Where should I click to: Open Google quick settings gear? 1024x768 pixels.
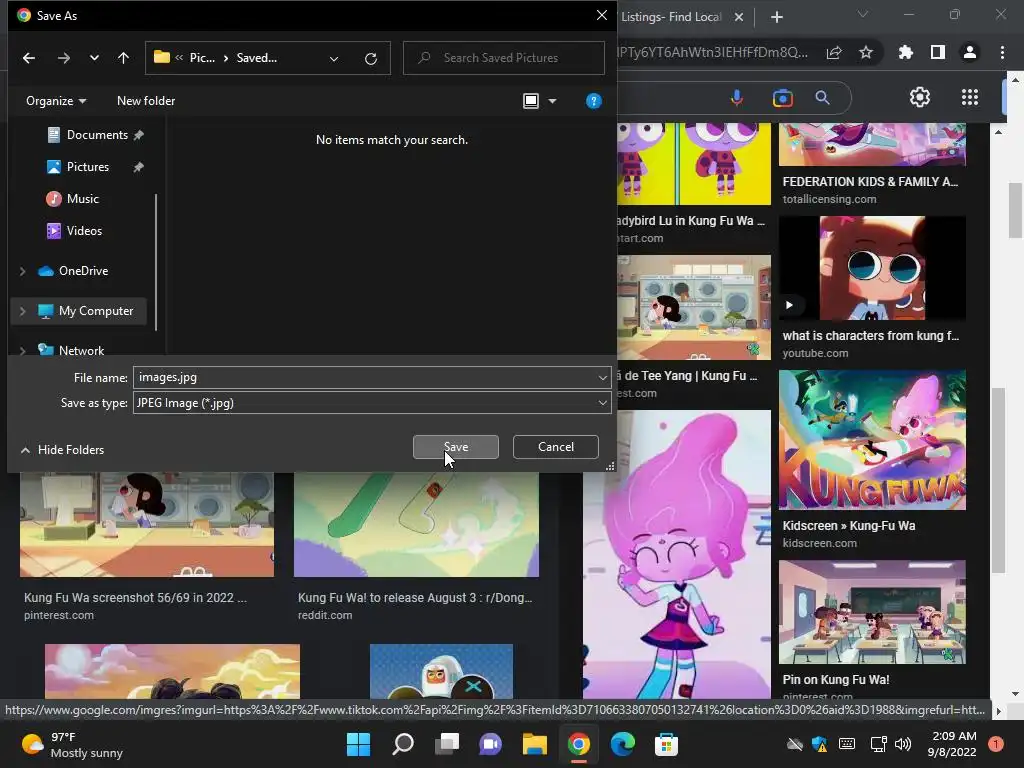920,97
